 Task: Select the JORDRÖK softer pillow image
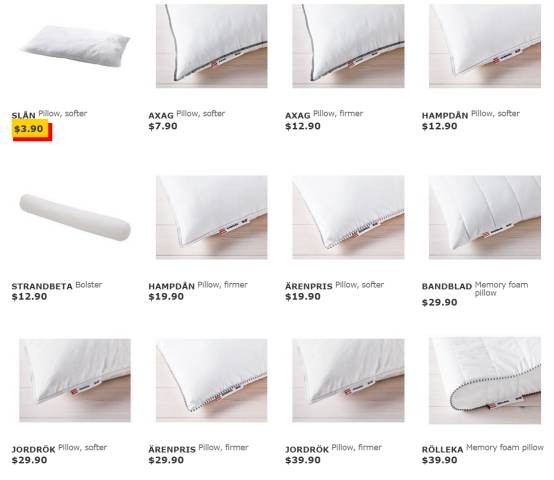pyautogui.click(x=75, y=380)
